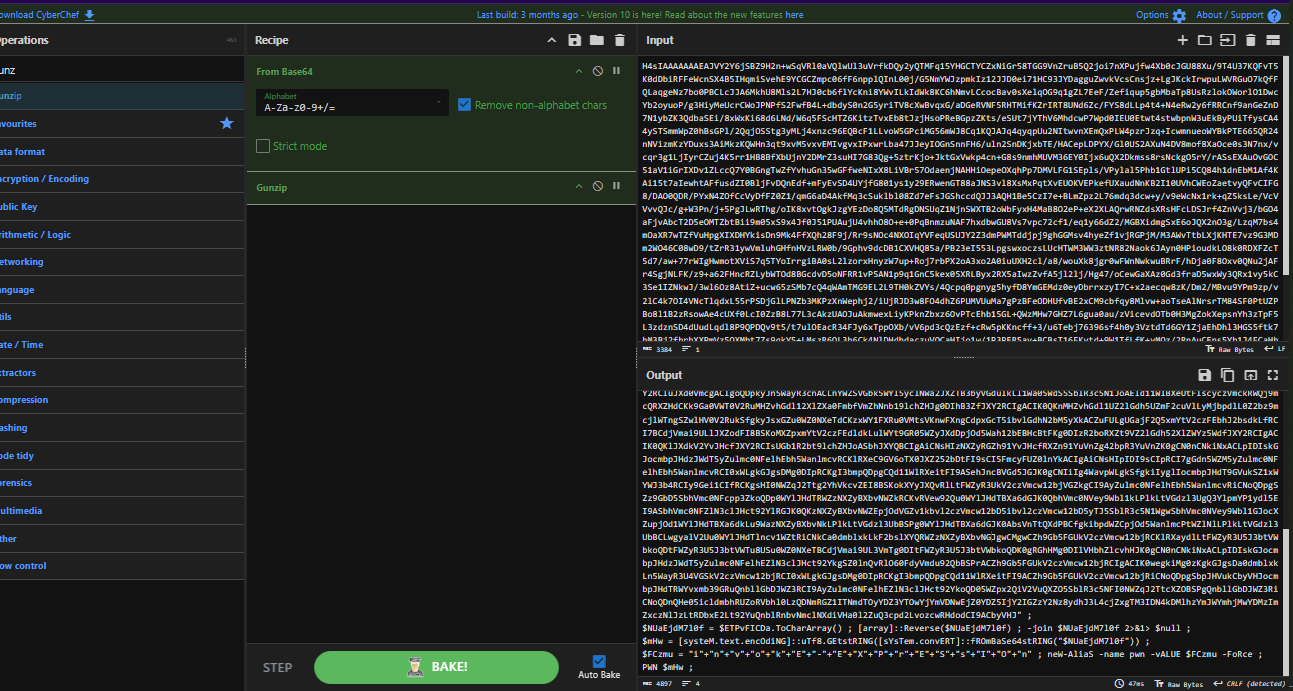Enable the Strict mode checkbox

[x=263, y=146]
